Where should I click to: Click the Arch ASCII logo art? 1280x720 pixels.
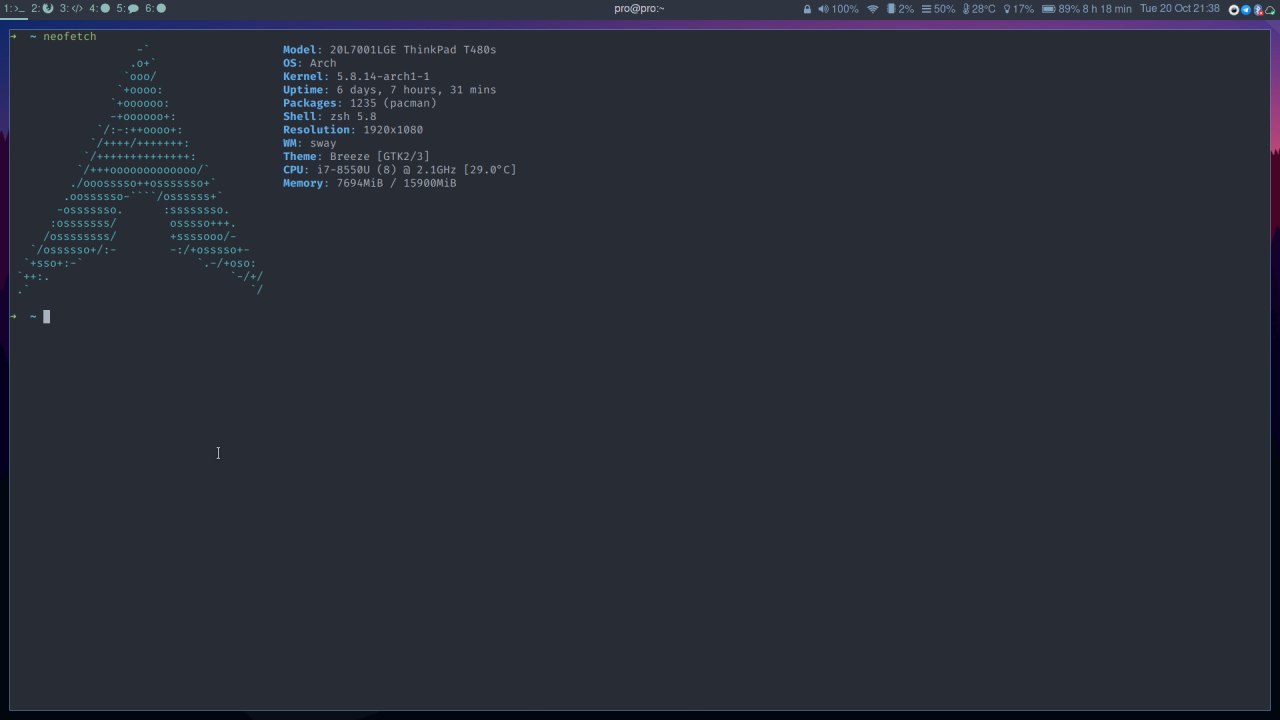pyautogui.click(x=140, y=170)
